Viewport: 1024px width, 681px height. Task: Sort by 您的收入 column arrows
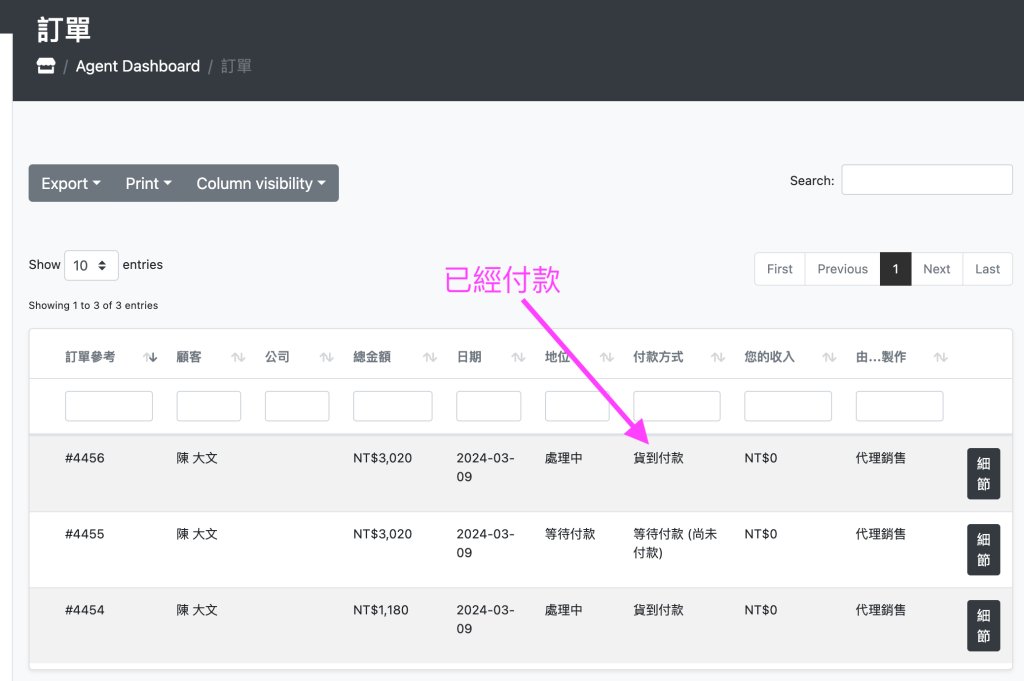click(x=829, y=357)
